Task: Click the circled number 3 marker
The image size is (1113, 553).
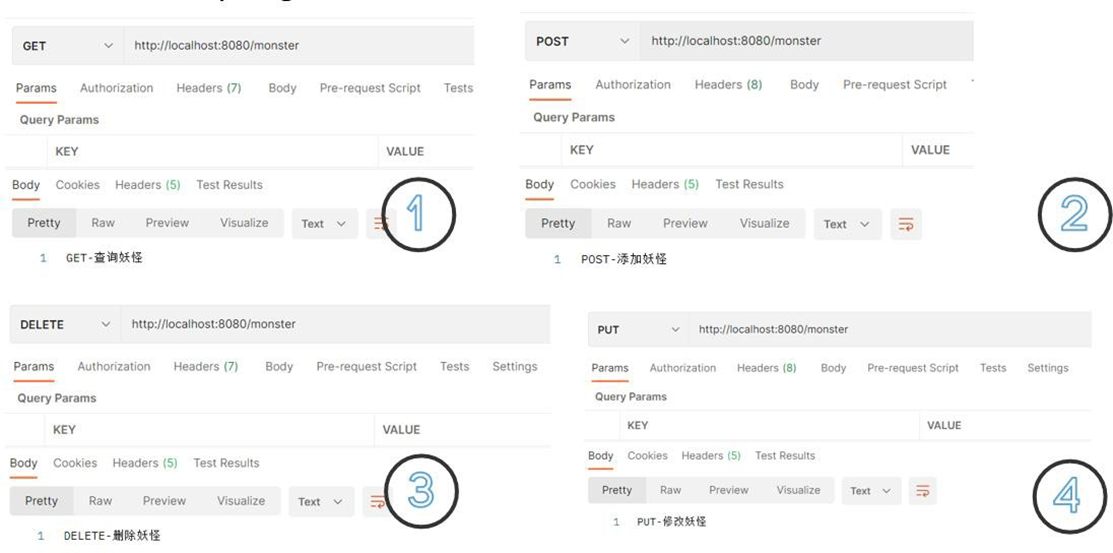Action: click(420, 491)
